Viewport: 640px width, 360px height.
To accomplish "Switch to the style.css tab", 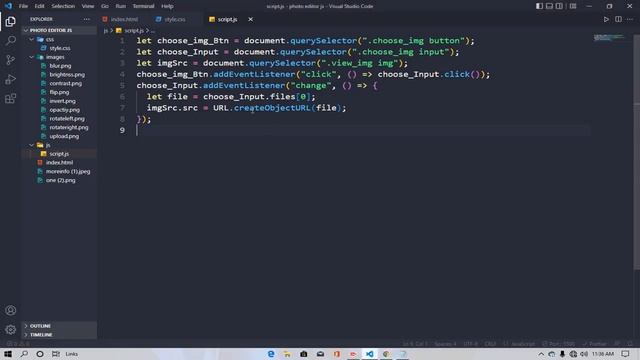I will pos(175,19).
